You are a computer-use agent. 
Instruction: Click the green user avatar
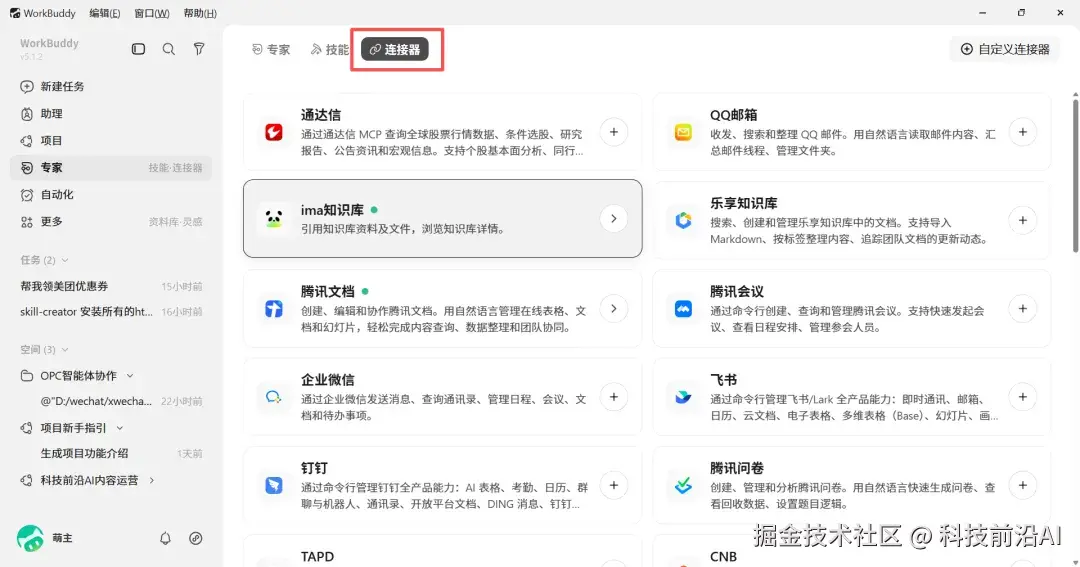click(30, 538)
